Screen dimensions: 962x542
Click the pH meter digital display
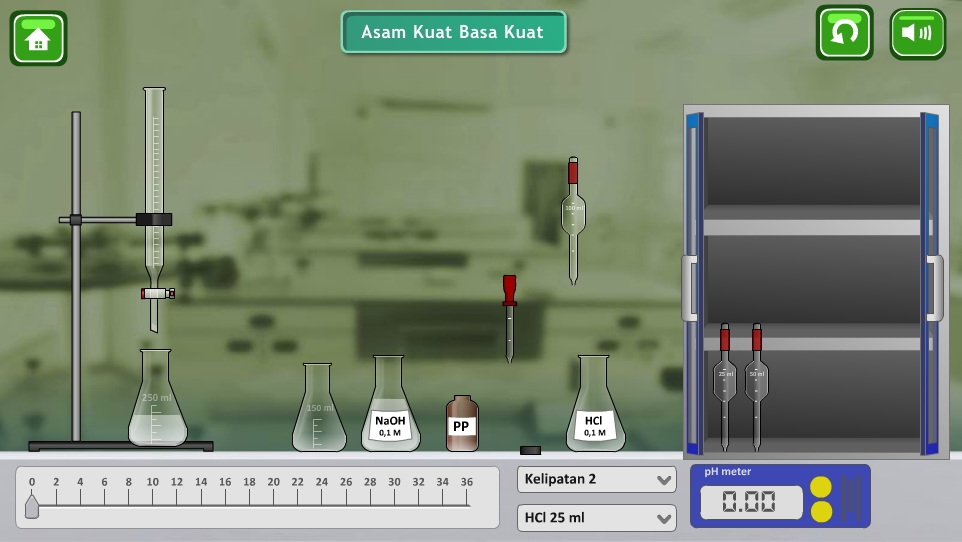click(x=751, y=502)
